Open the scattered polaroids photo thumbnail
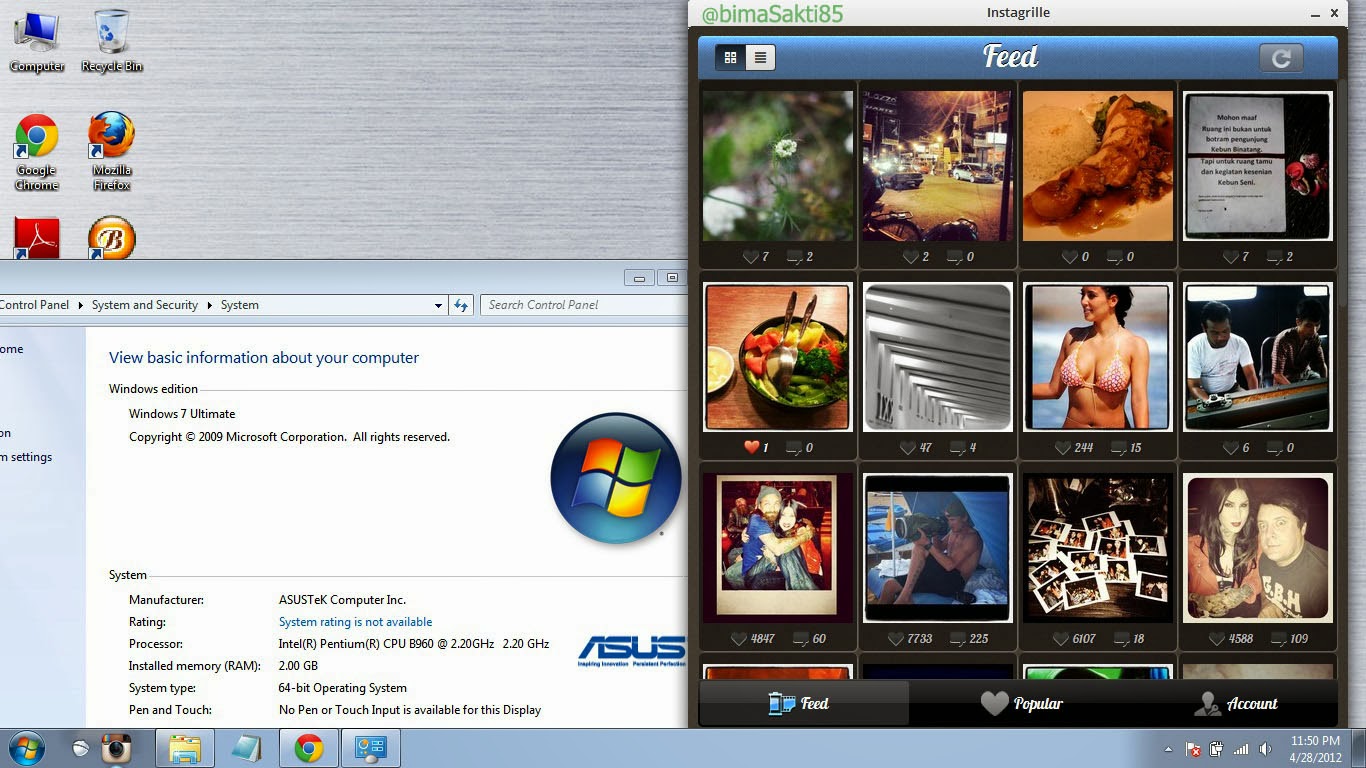 pos(1097,548)
